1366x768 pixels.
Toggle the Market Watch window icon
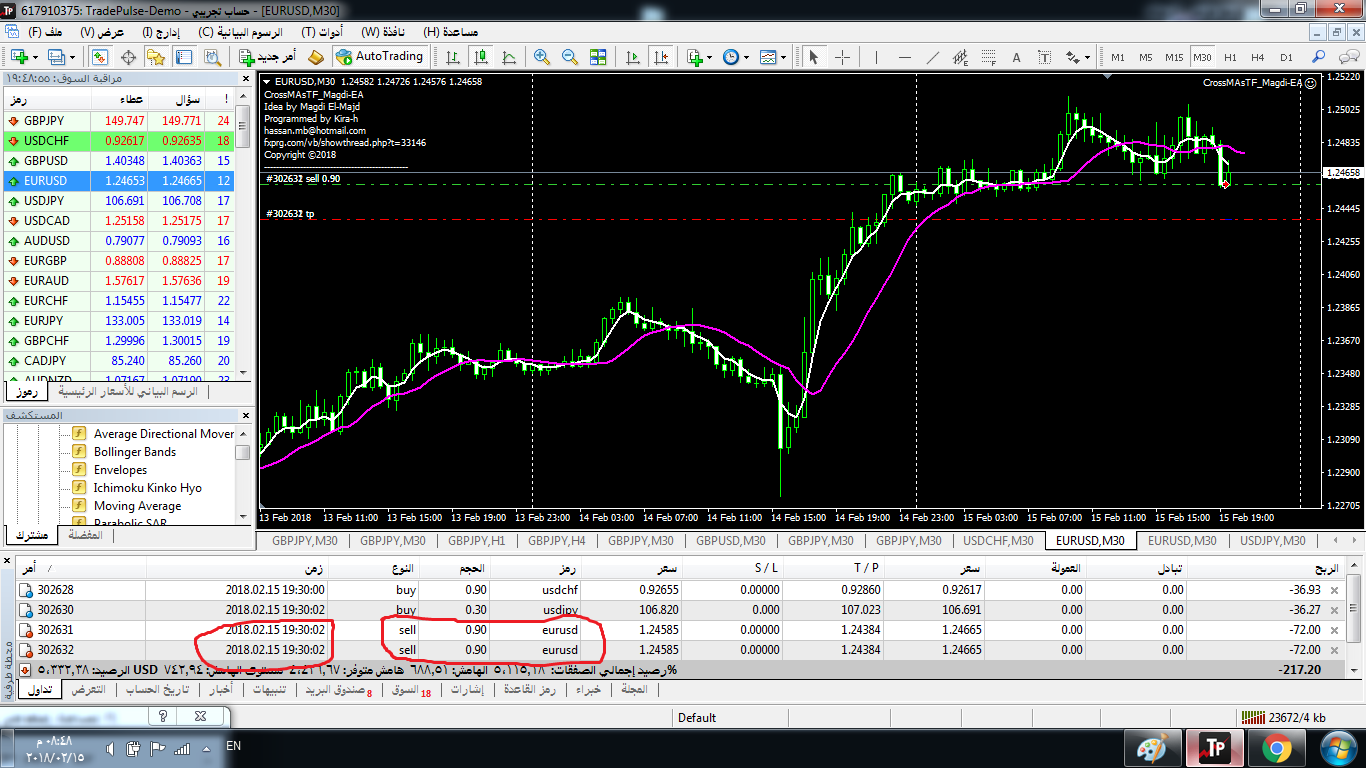(98, 57)
